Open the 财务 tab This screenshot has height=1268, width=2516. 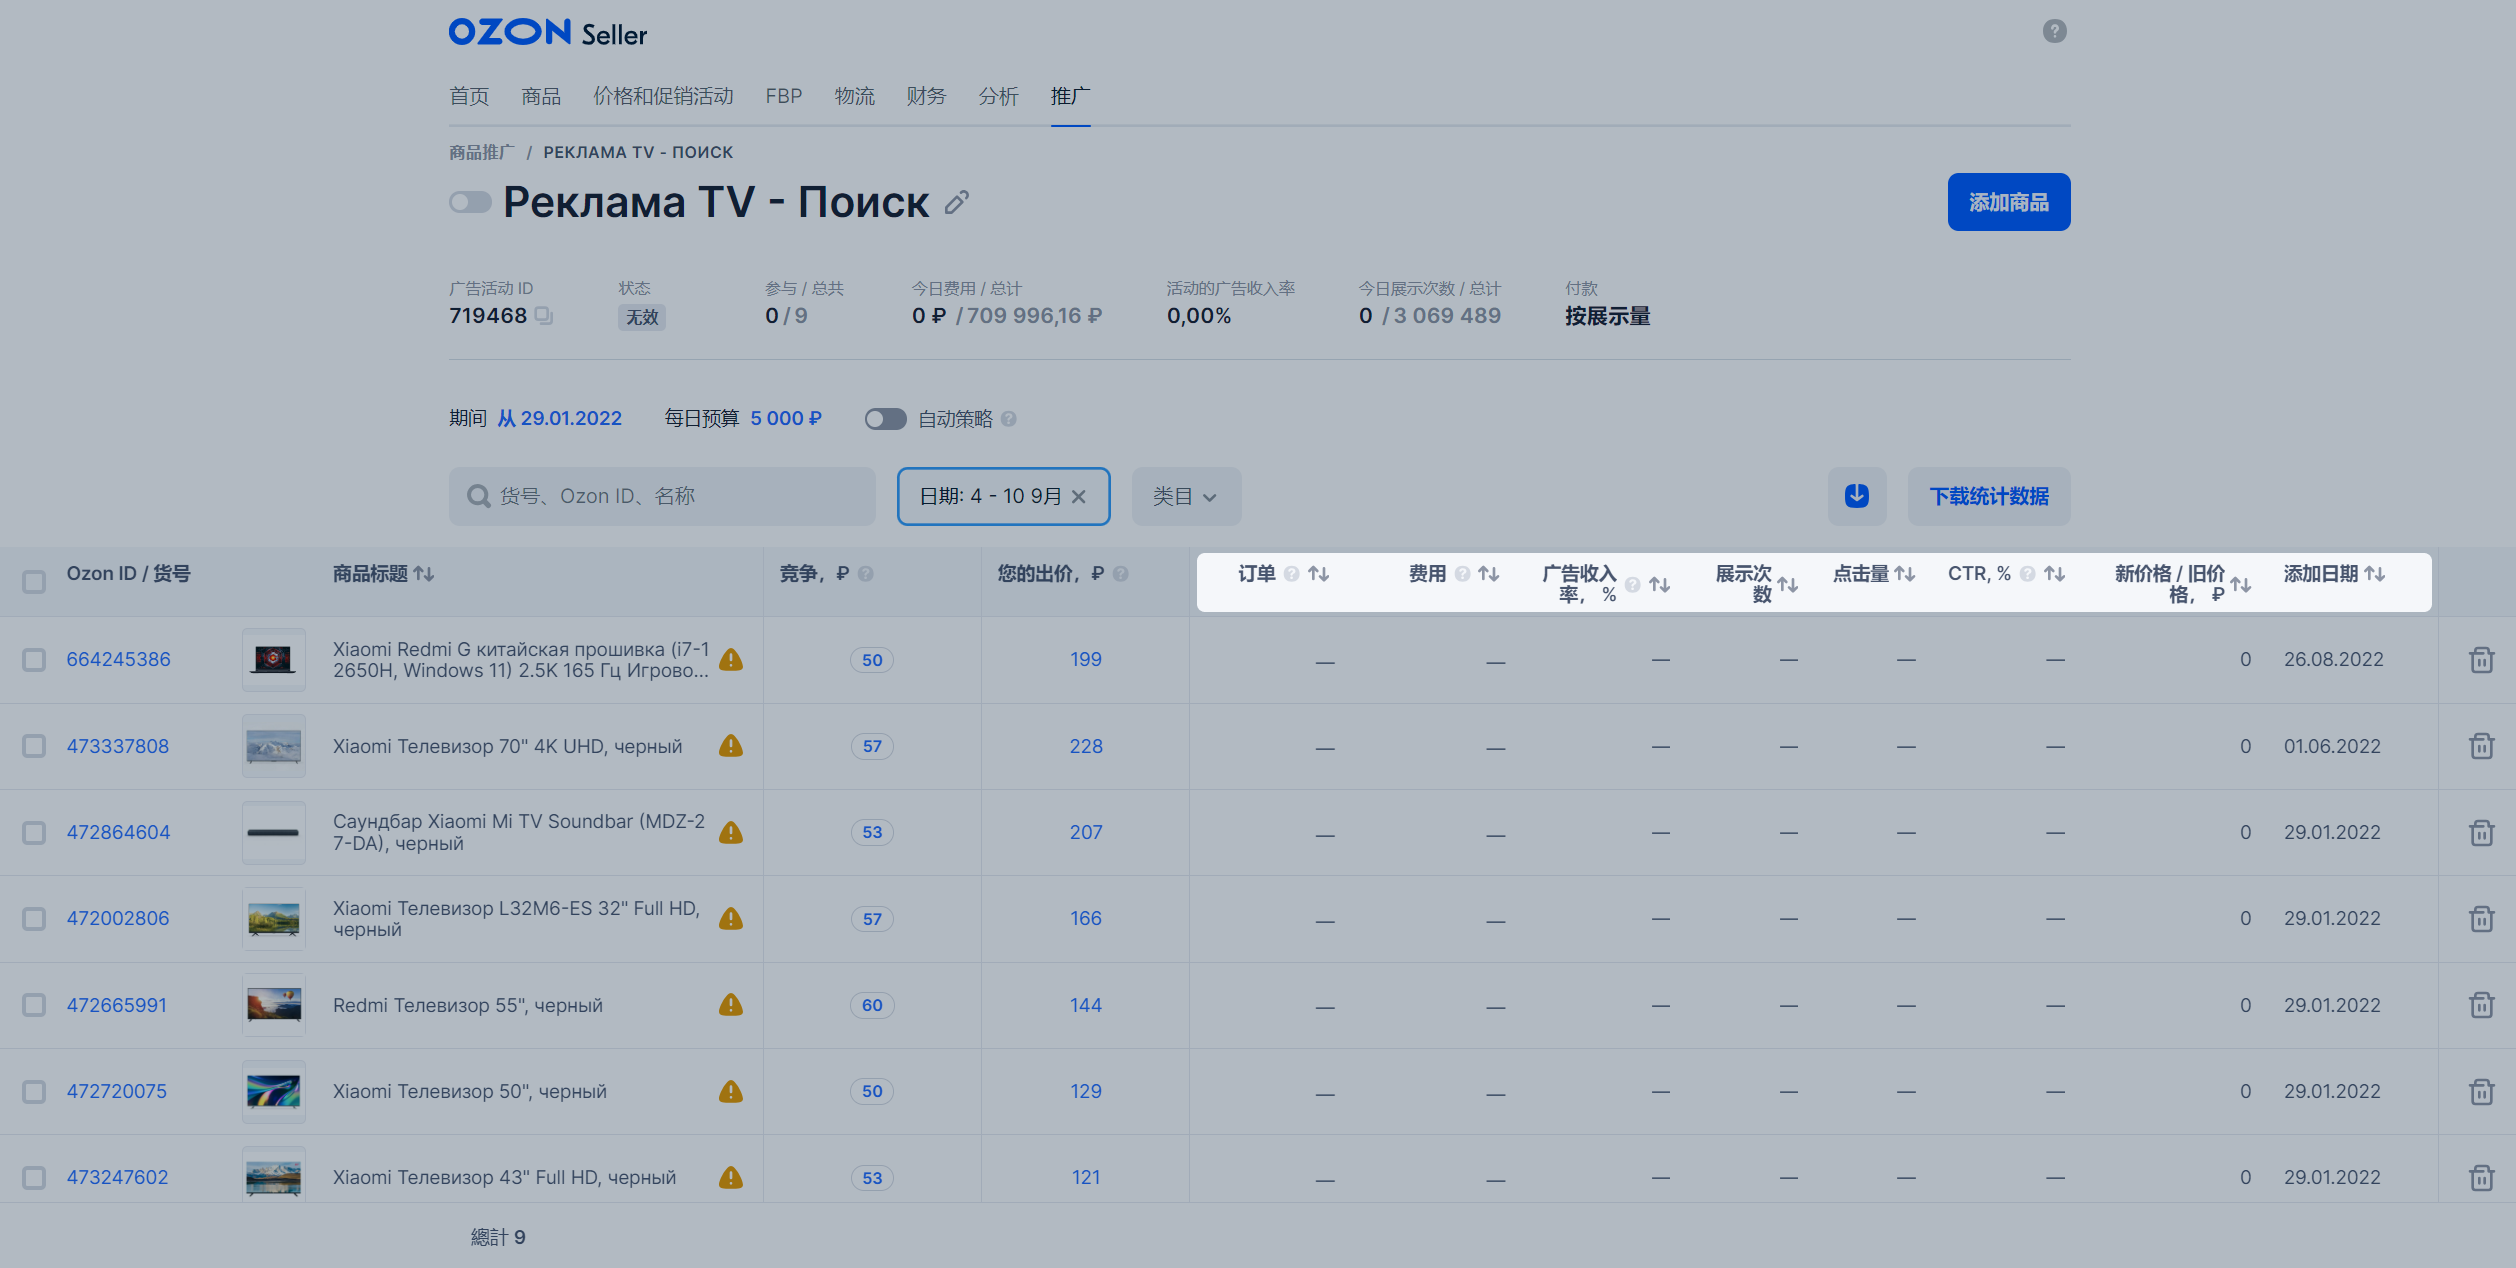[926, 96]
